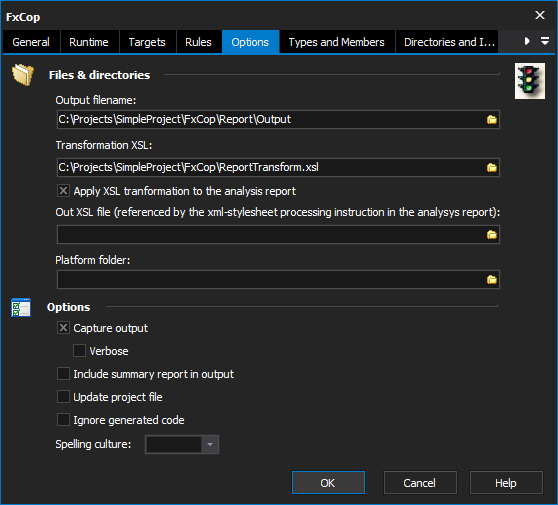Enable Ignore generated code
This screenshot has height=505, width=558.
63,420
